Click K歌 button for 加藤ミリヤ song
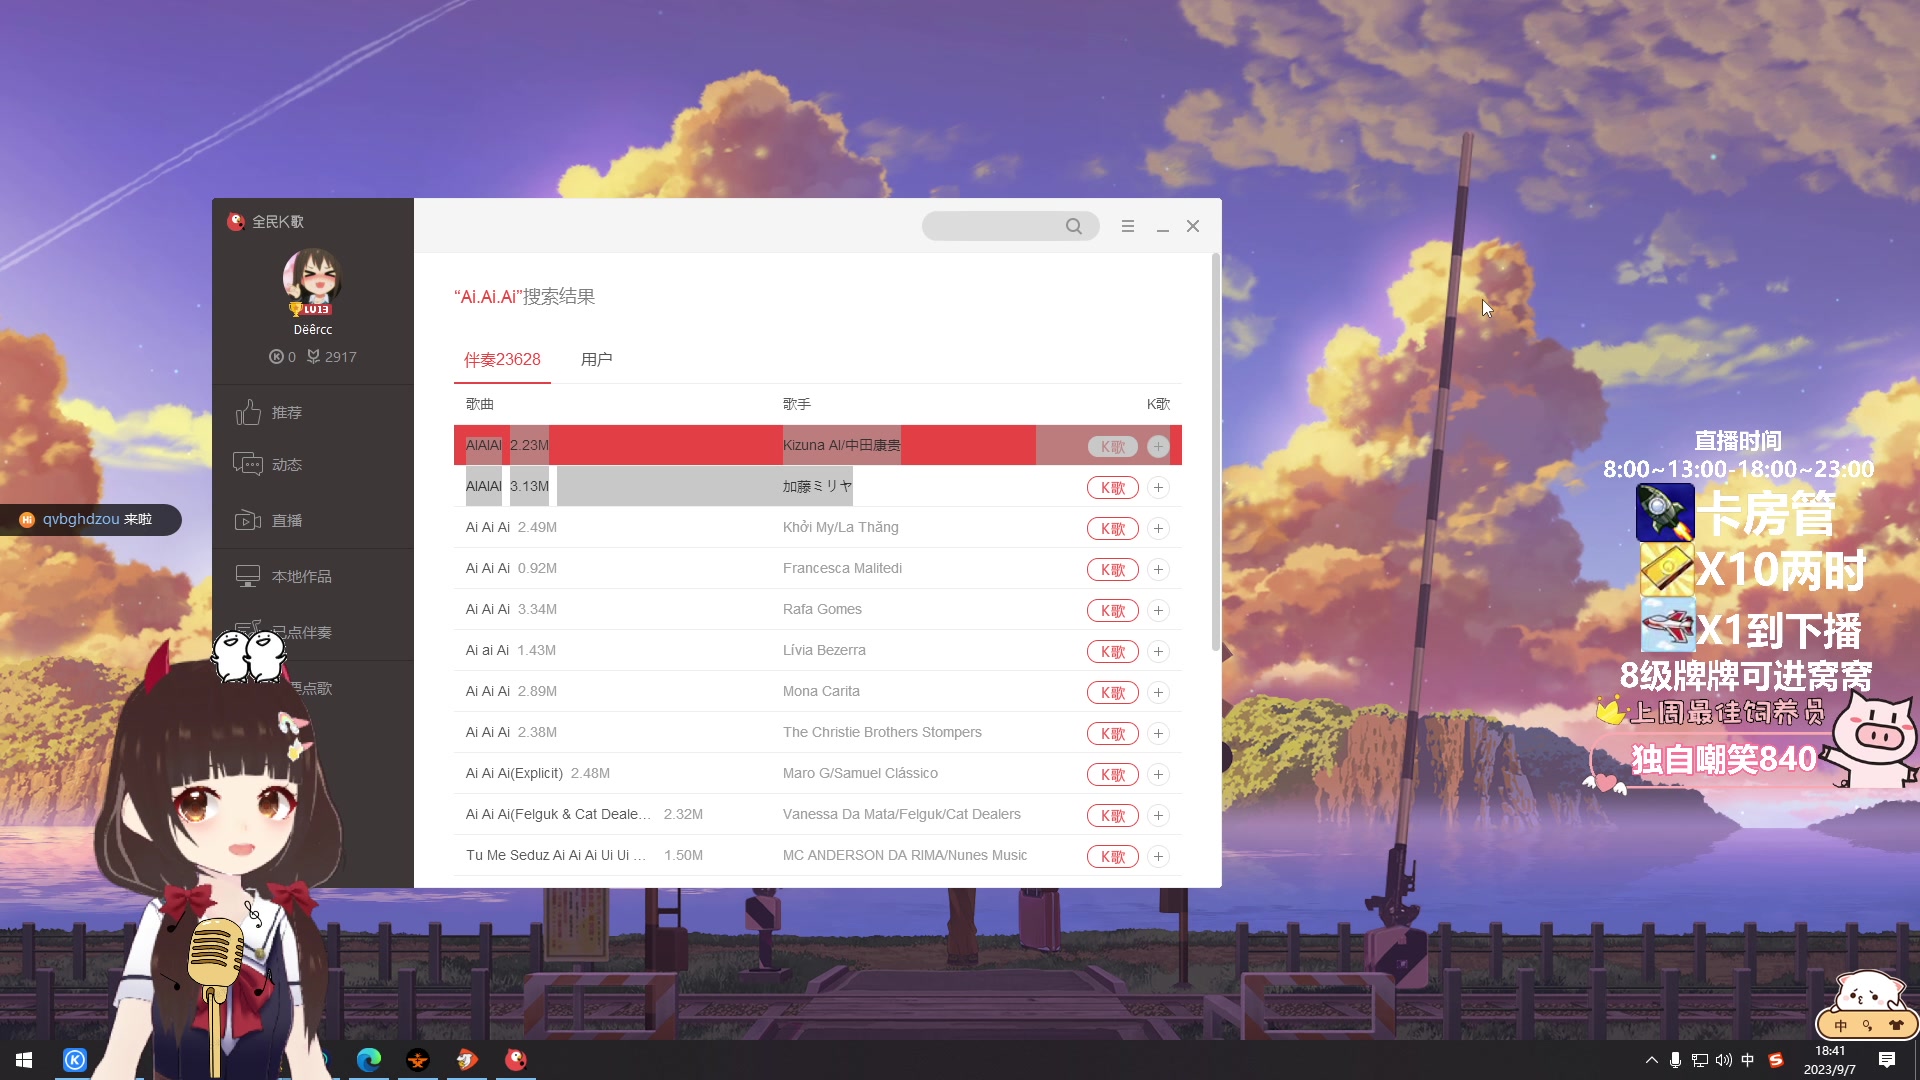Image resolution: width=1920 pixels, height=1080 pixels. coord(1113,487)
